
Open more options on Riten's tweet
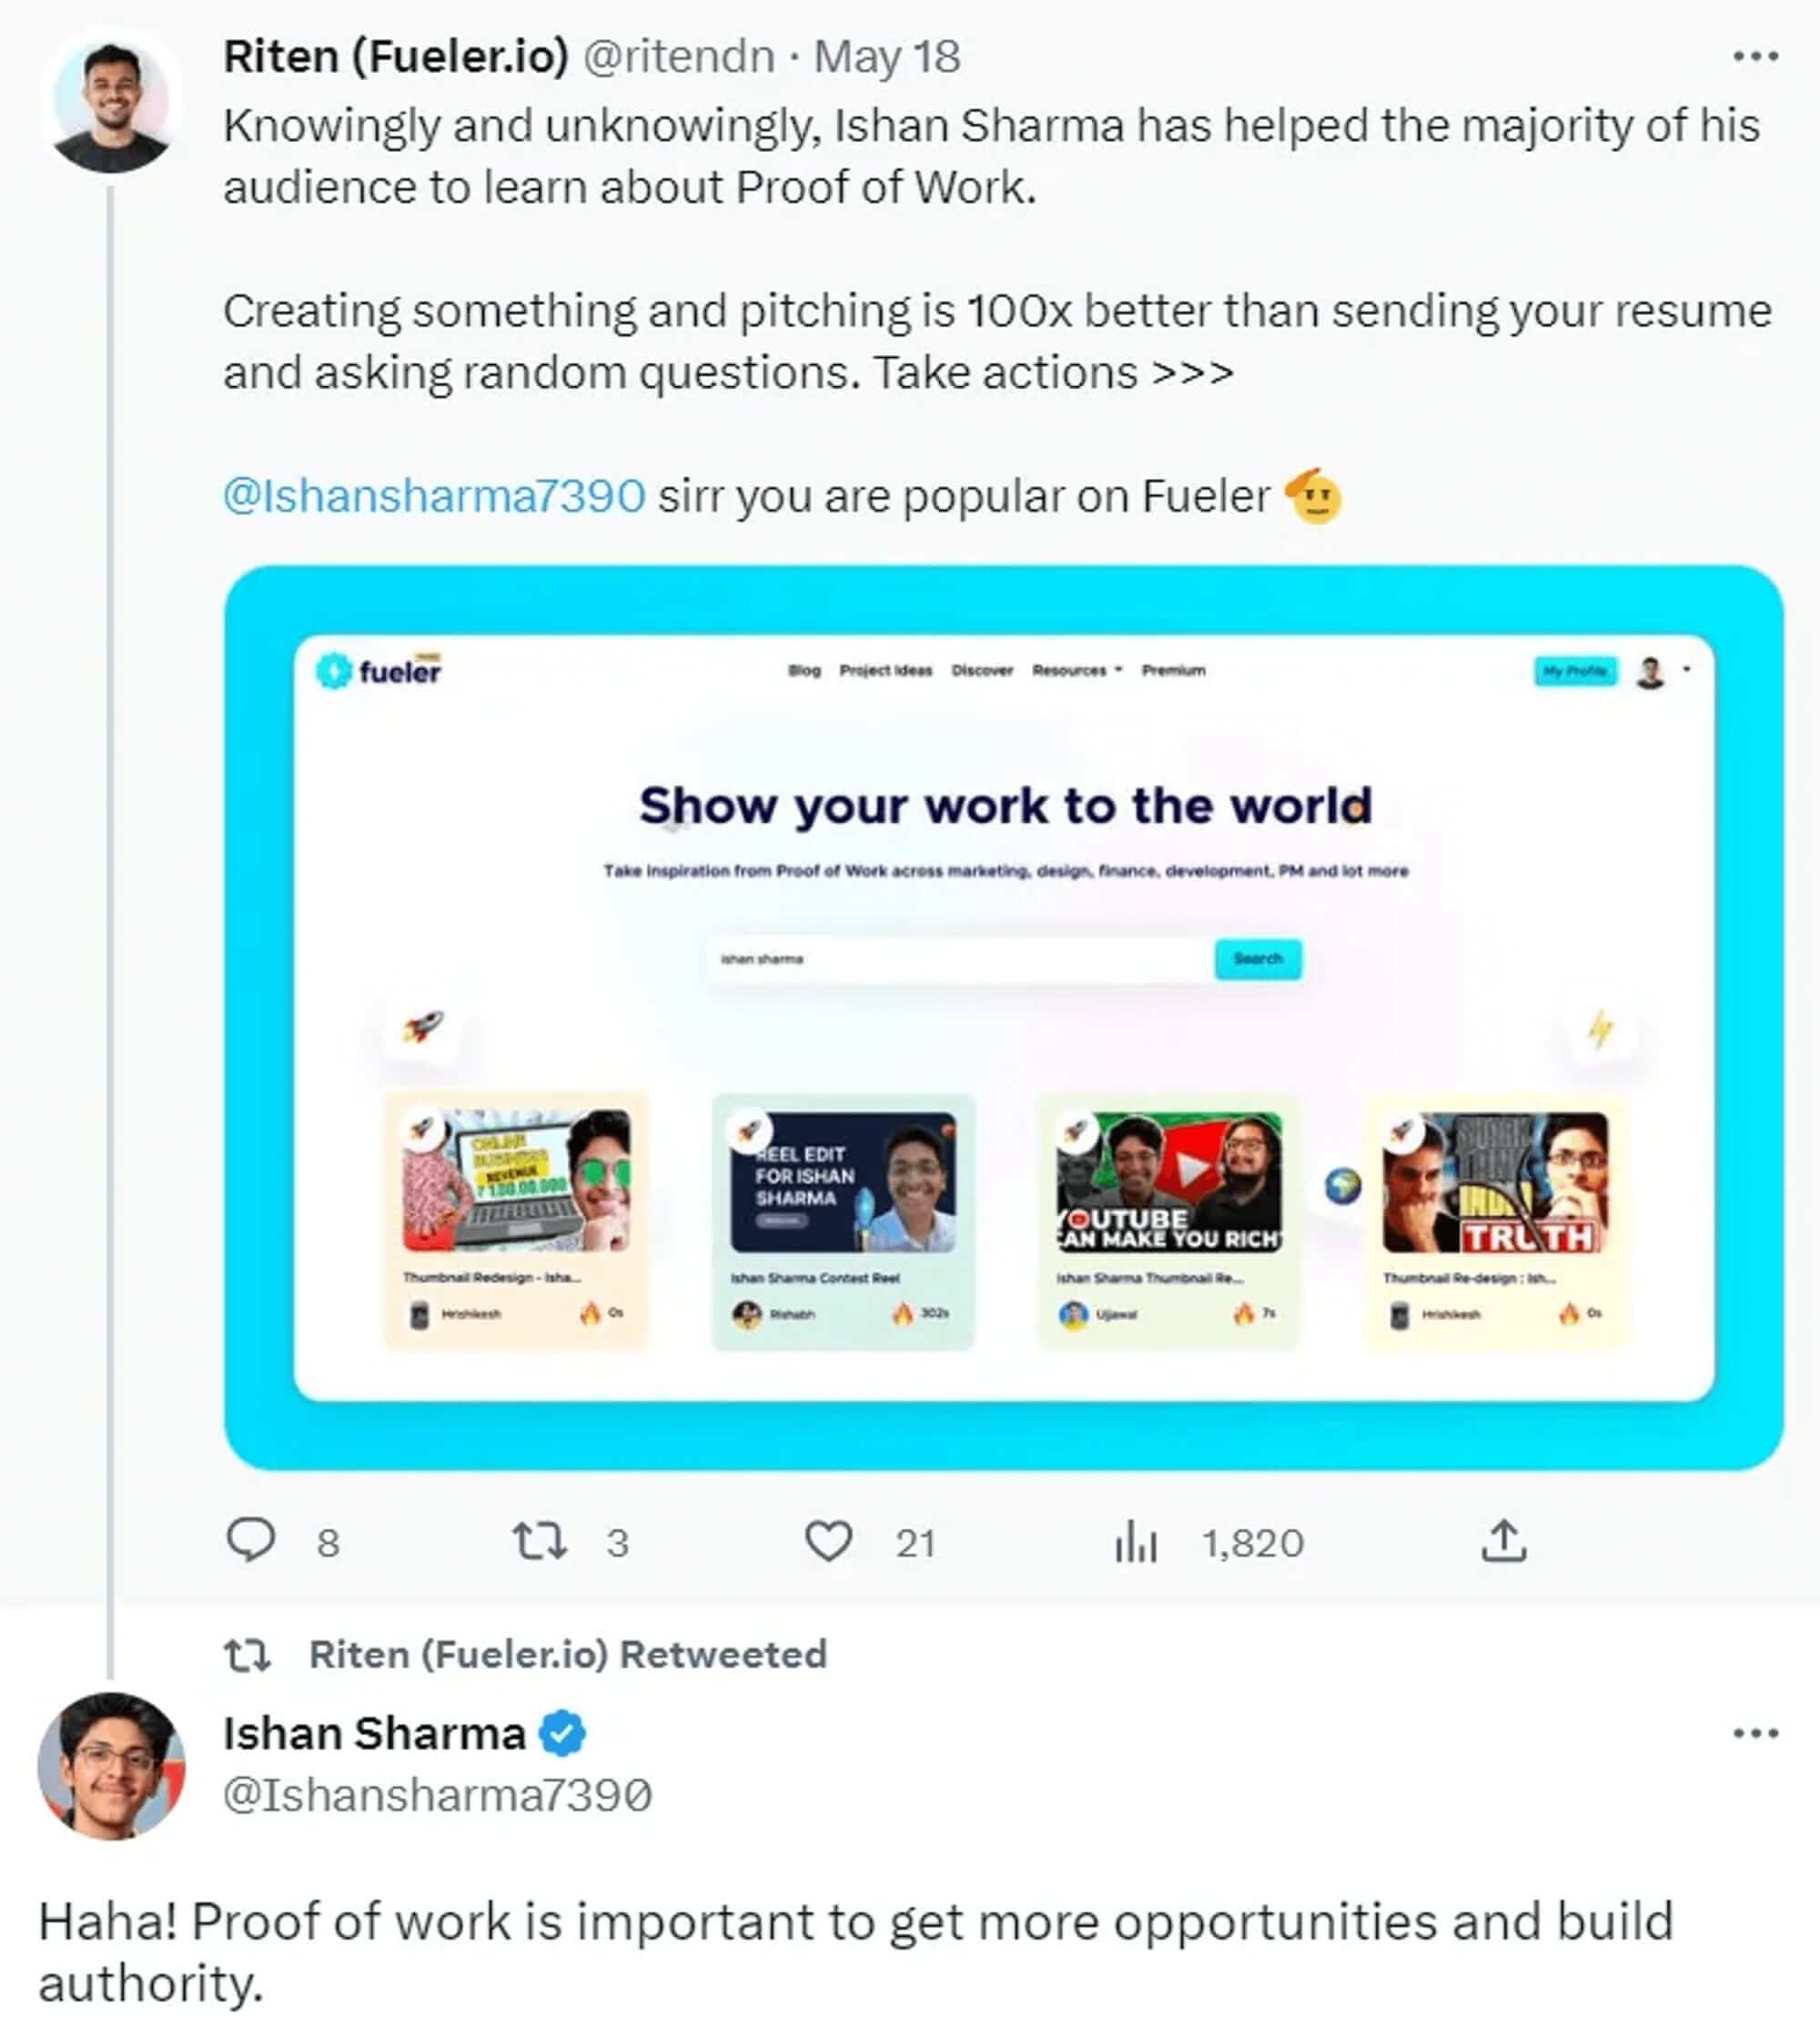pyautogui.click(x=1755, y=57)
